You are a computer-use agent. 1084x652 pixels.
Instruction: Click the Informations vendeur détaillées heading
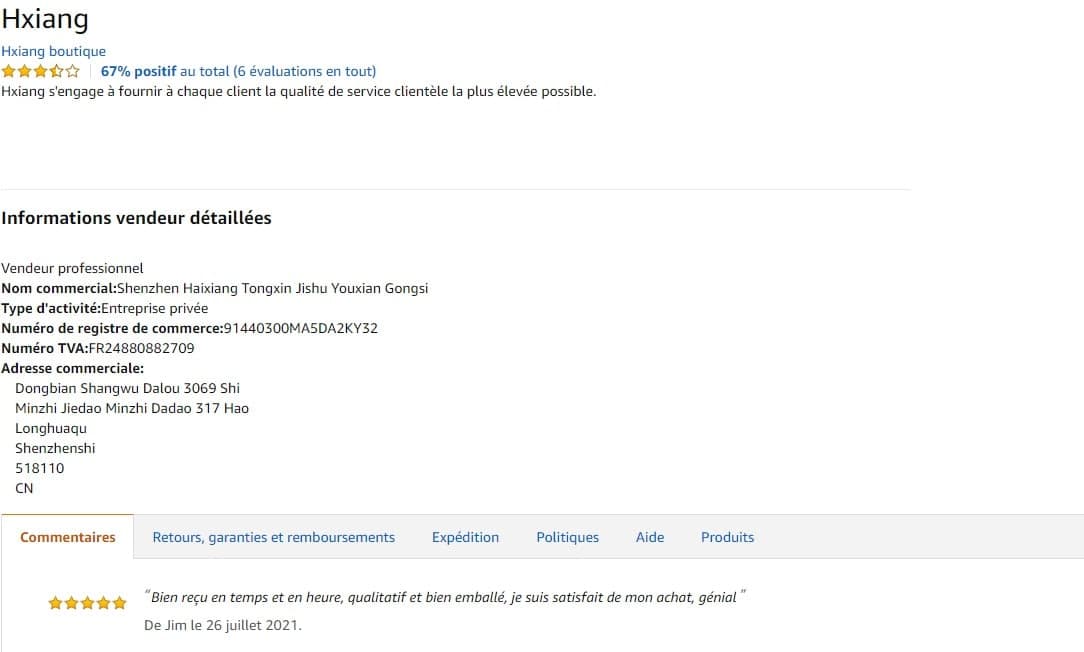click(136, 218)
